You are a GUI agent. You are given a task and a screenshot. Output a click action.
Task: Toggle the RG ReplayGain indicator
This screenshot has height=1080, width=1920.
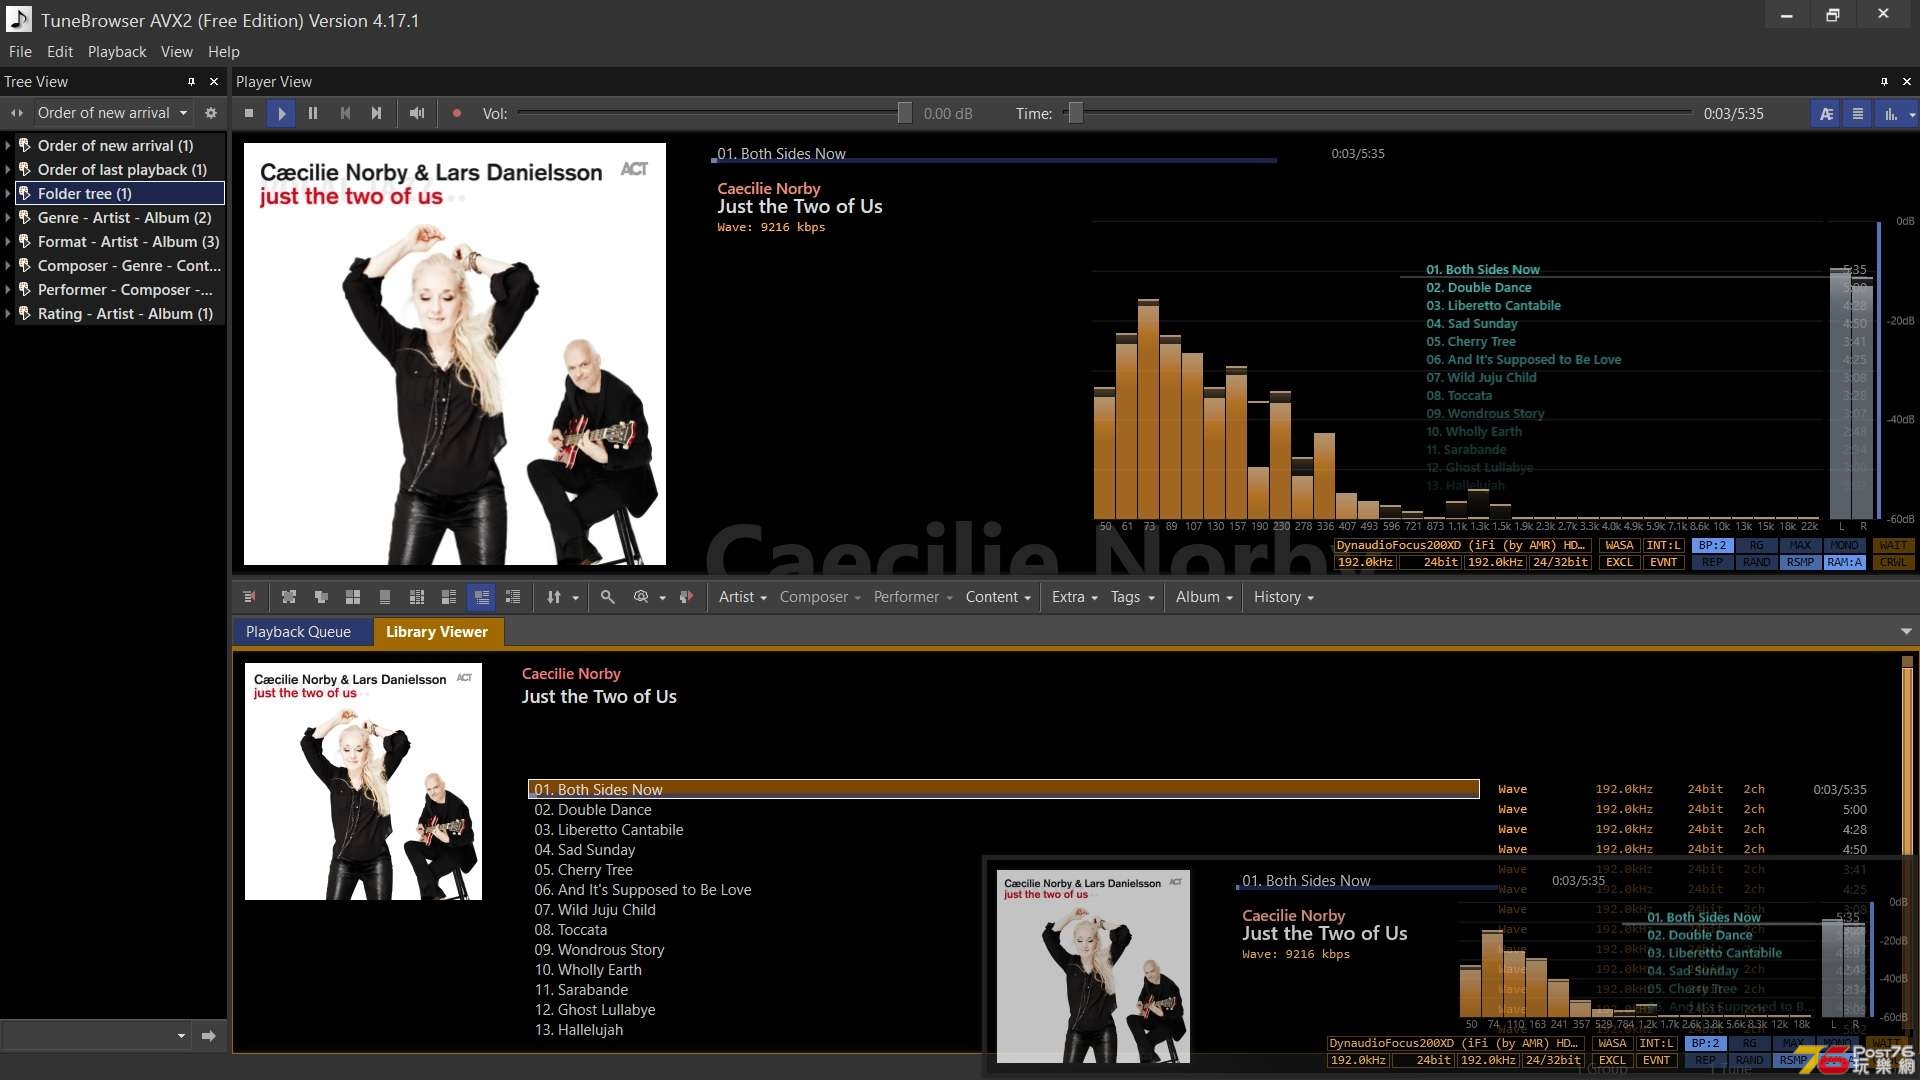tap(1756, 545)
